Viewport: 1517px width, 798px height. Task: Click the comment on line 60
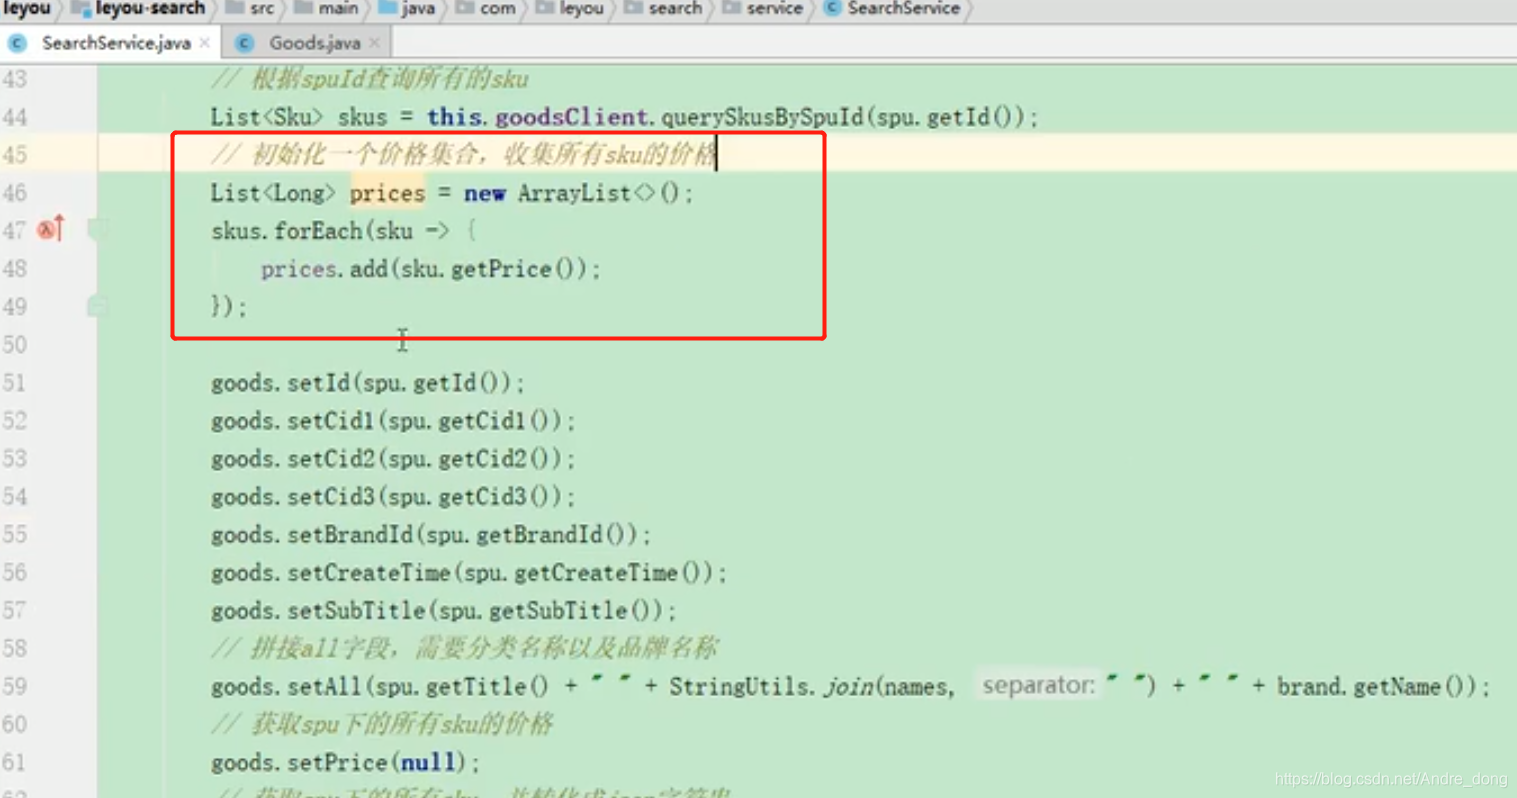(381, 724)
